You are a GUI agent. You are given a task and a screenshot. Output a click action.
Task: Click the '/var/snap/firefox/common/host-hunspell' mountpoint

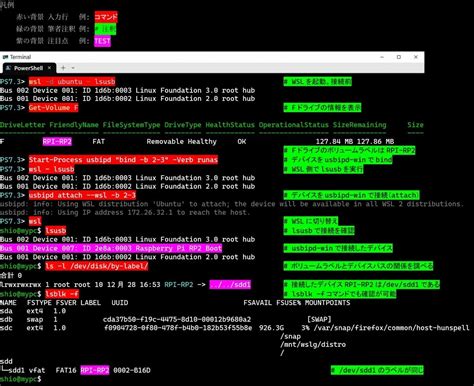pos(391,328)
